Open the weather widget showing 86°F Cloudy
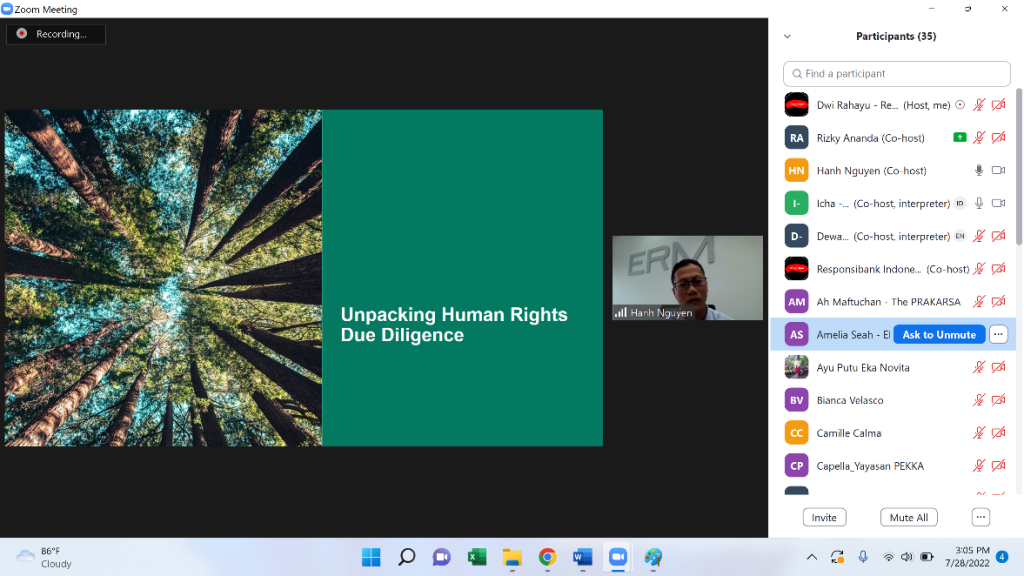The height and width of the screenshot is (576, 1024). [44, 557]
